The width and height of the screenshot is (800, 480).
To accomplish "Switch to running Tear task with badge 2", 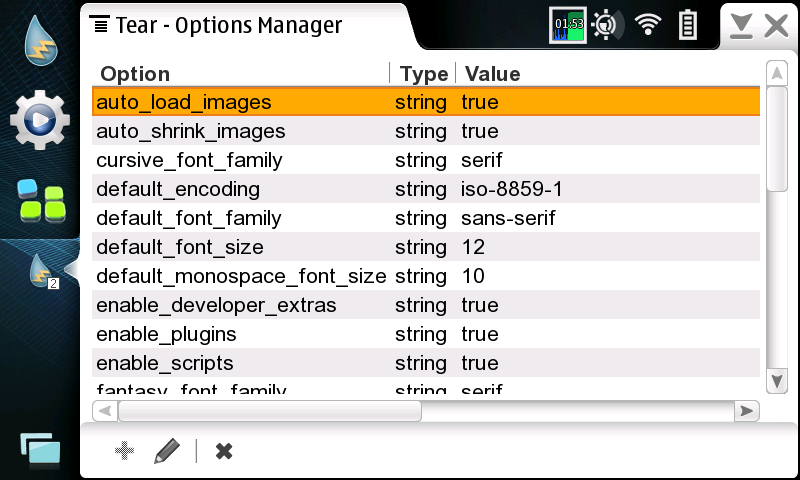I will click(43, 271).
